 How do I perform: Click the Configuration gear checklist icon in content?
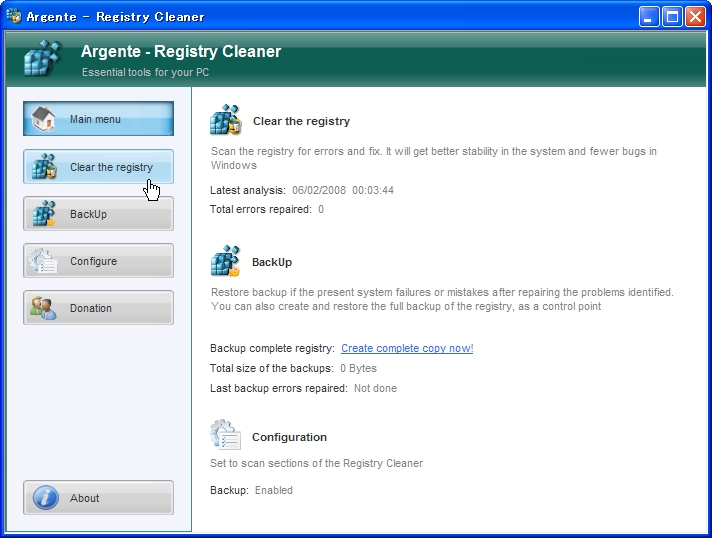coord(225,435)
